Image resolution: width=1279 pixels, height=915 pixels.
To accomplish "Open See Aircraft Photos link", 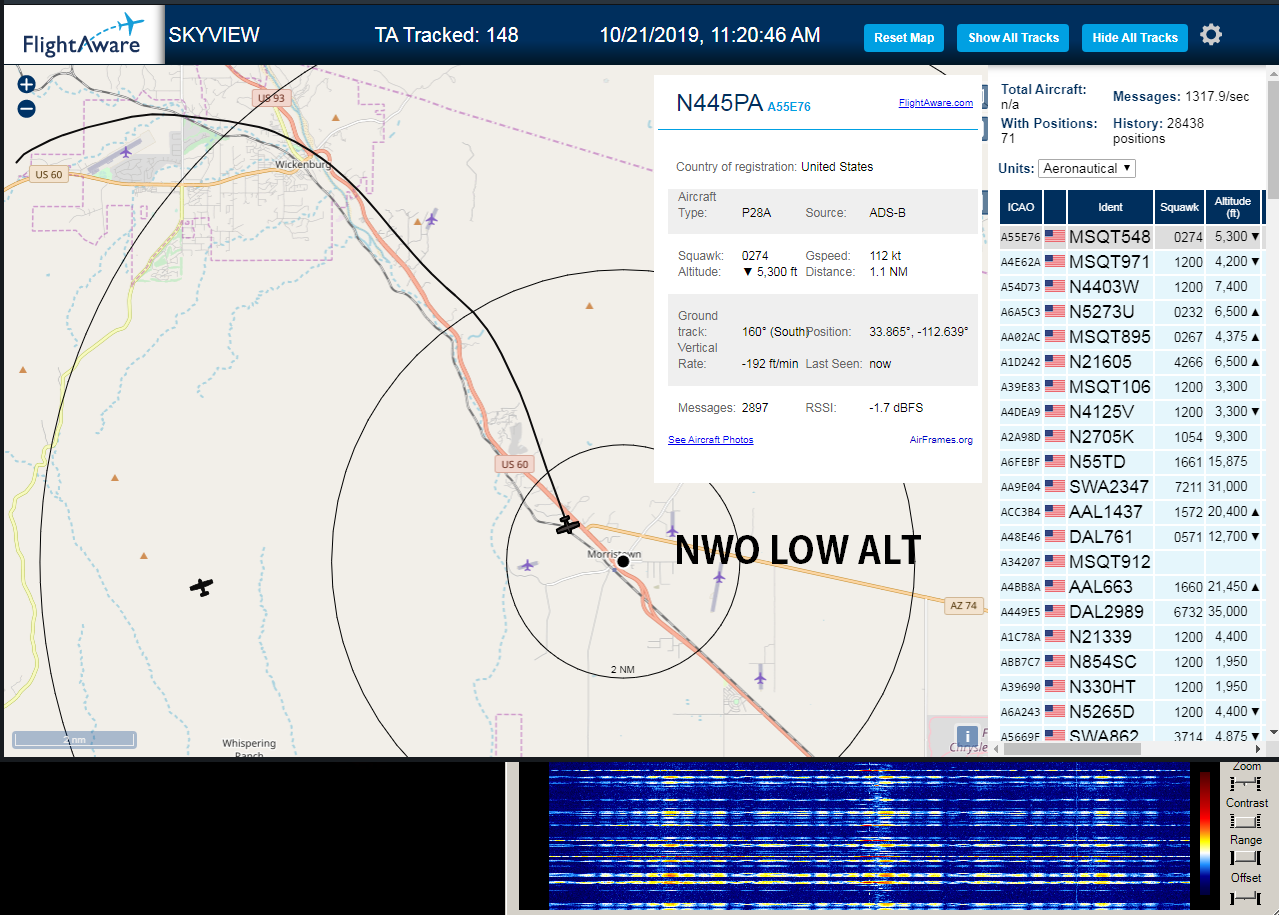I will click(711, 440).
